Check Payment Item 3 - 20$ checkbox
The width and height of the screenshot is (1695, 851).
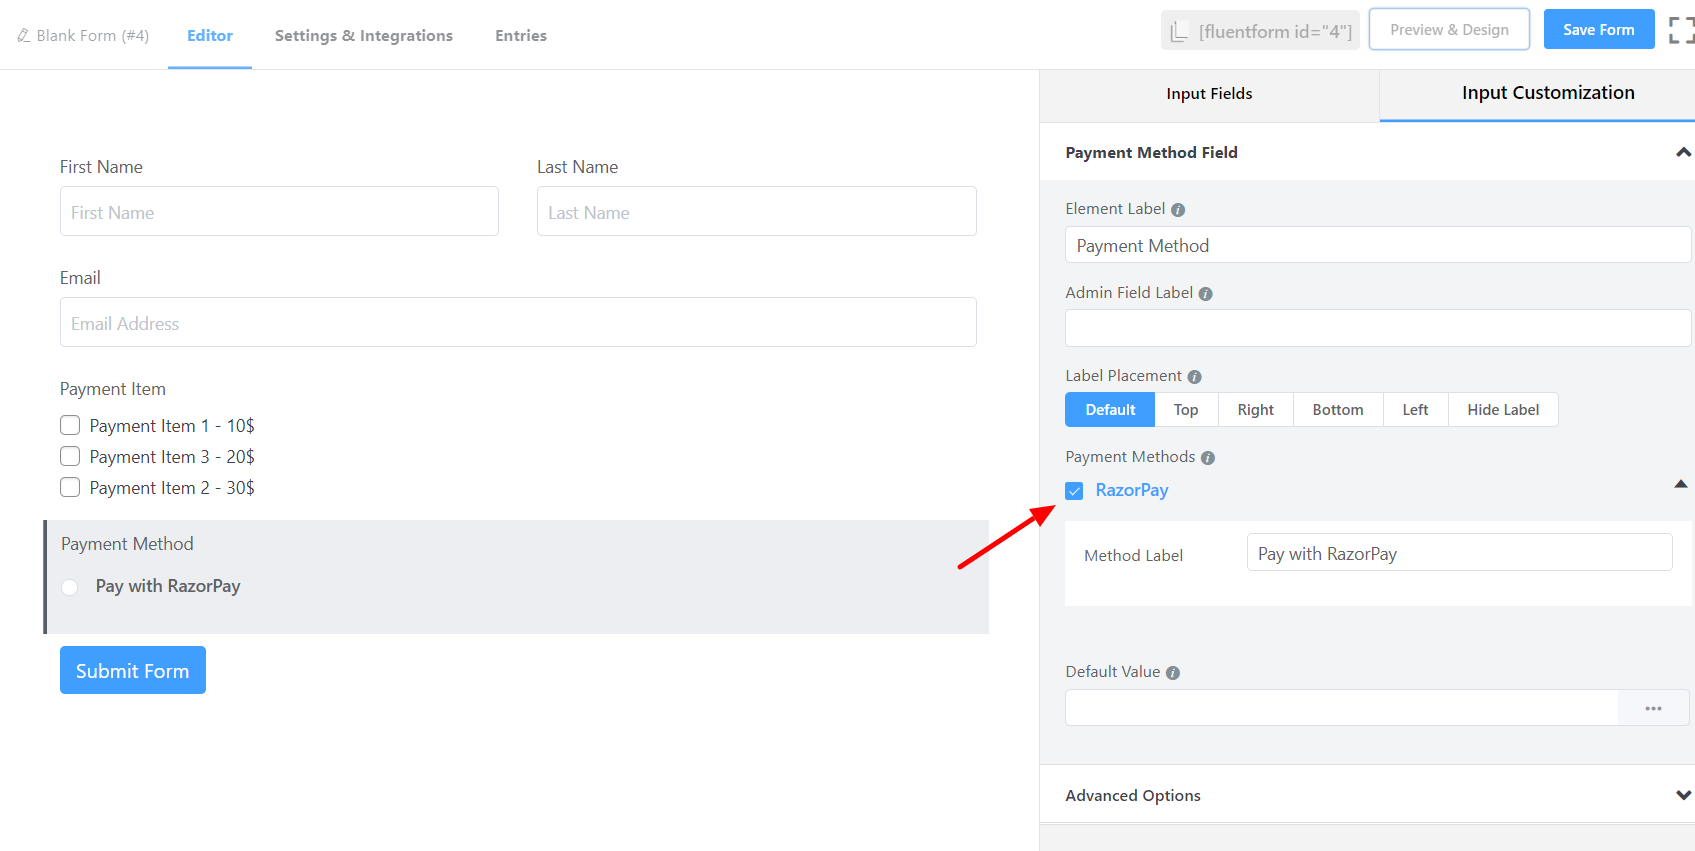click(70, 456)
